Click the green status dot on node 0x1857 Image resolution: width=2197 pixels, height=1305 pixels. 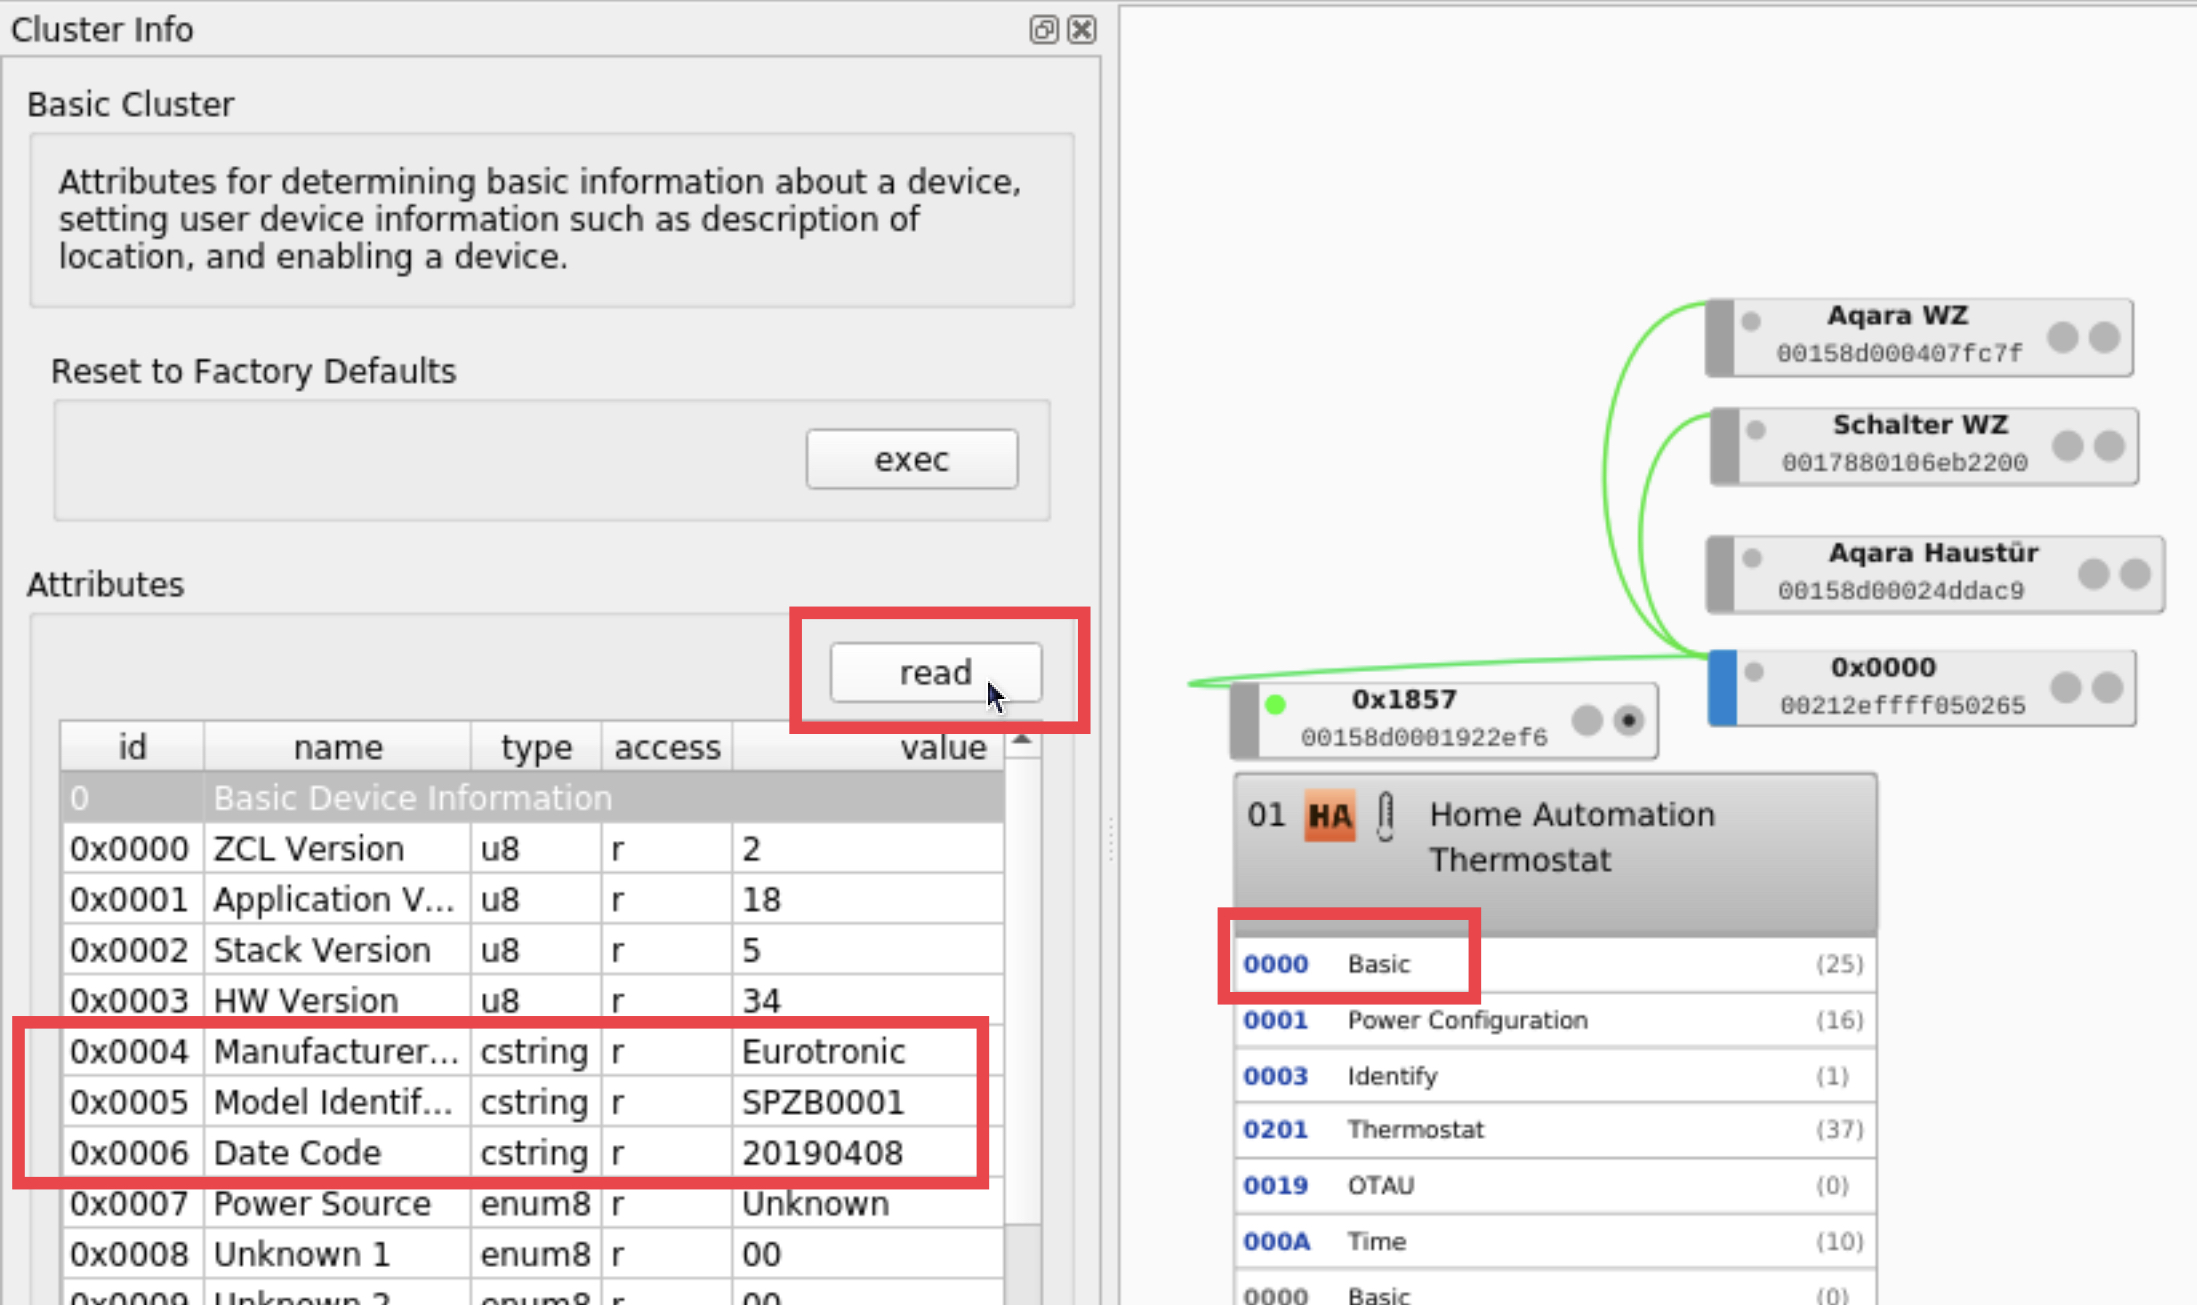pos(1275,704)
